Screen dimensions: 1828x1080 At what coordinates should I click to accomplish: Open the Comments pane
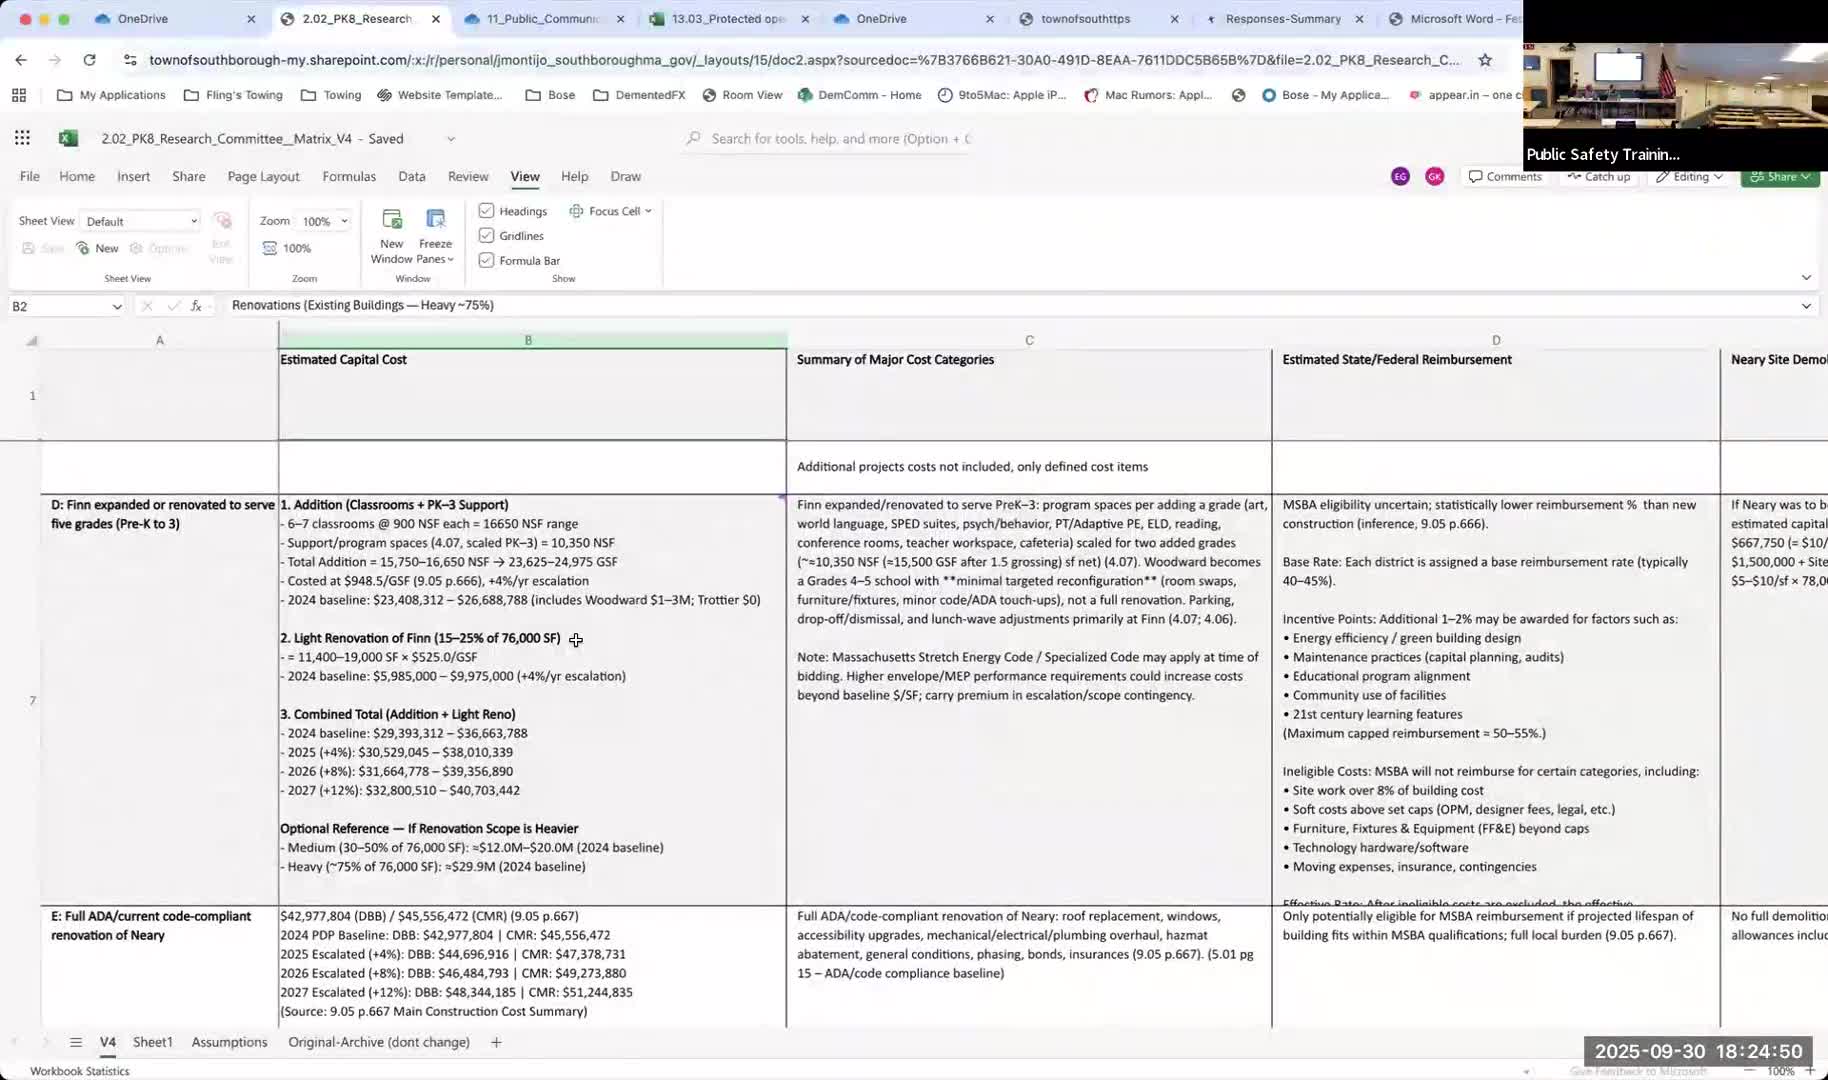1504,176
